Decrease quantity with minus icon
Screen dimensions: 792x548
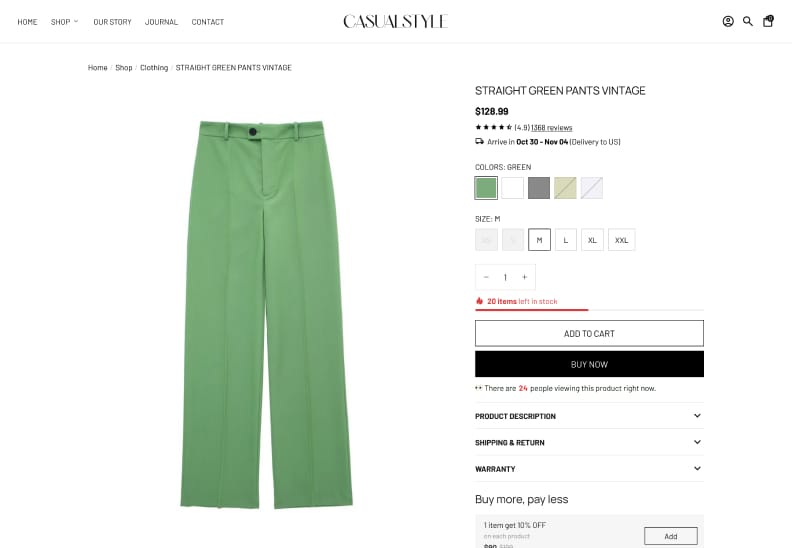pos(486,277)
